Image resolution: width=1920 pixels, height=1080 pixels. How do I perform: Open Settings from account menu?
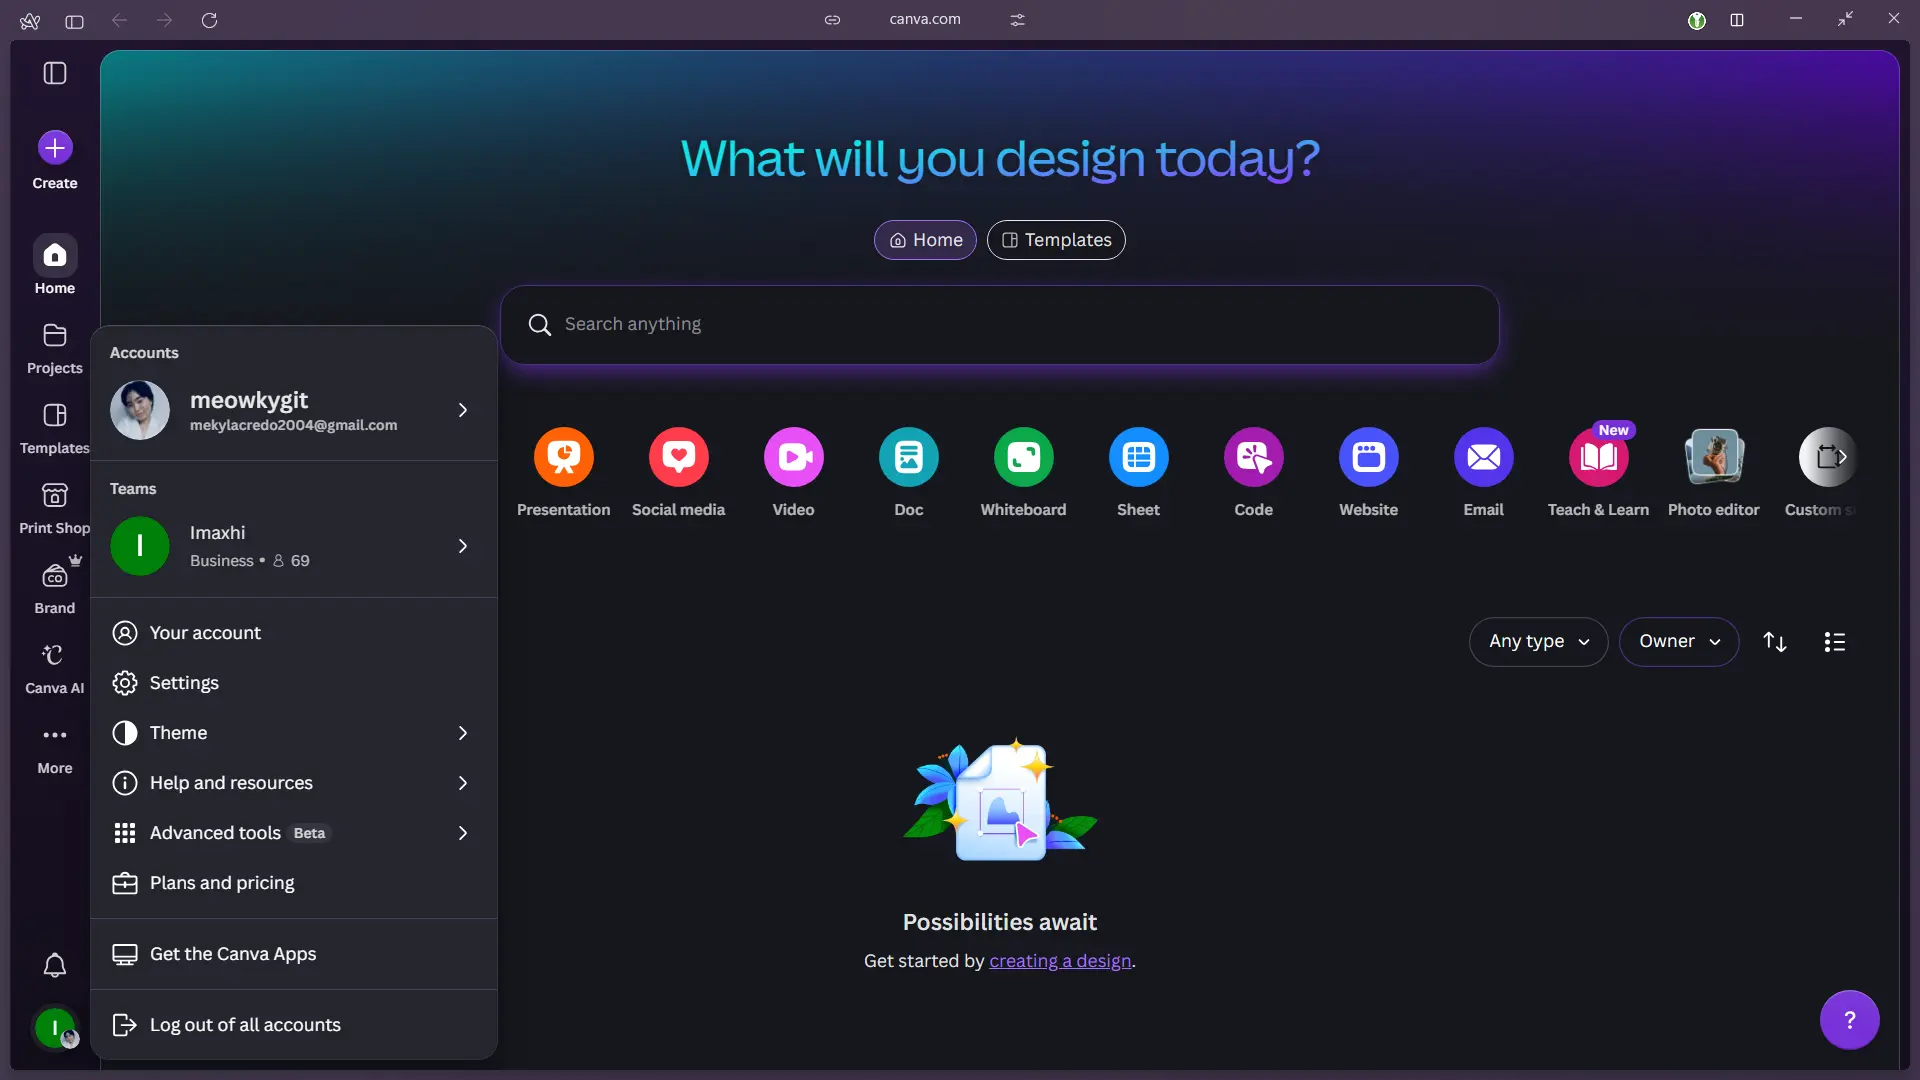pos(294,683)
